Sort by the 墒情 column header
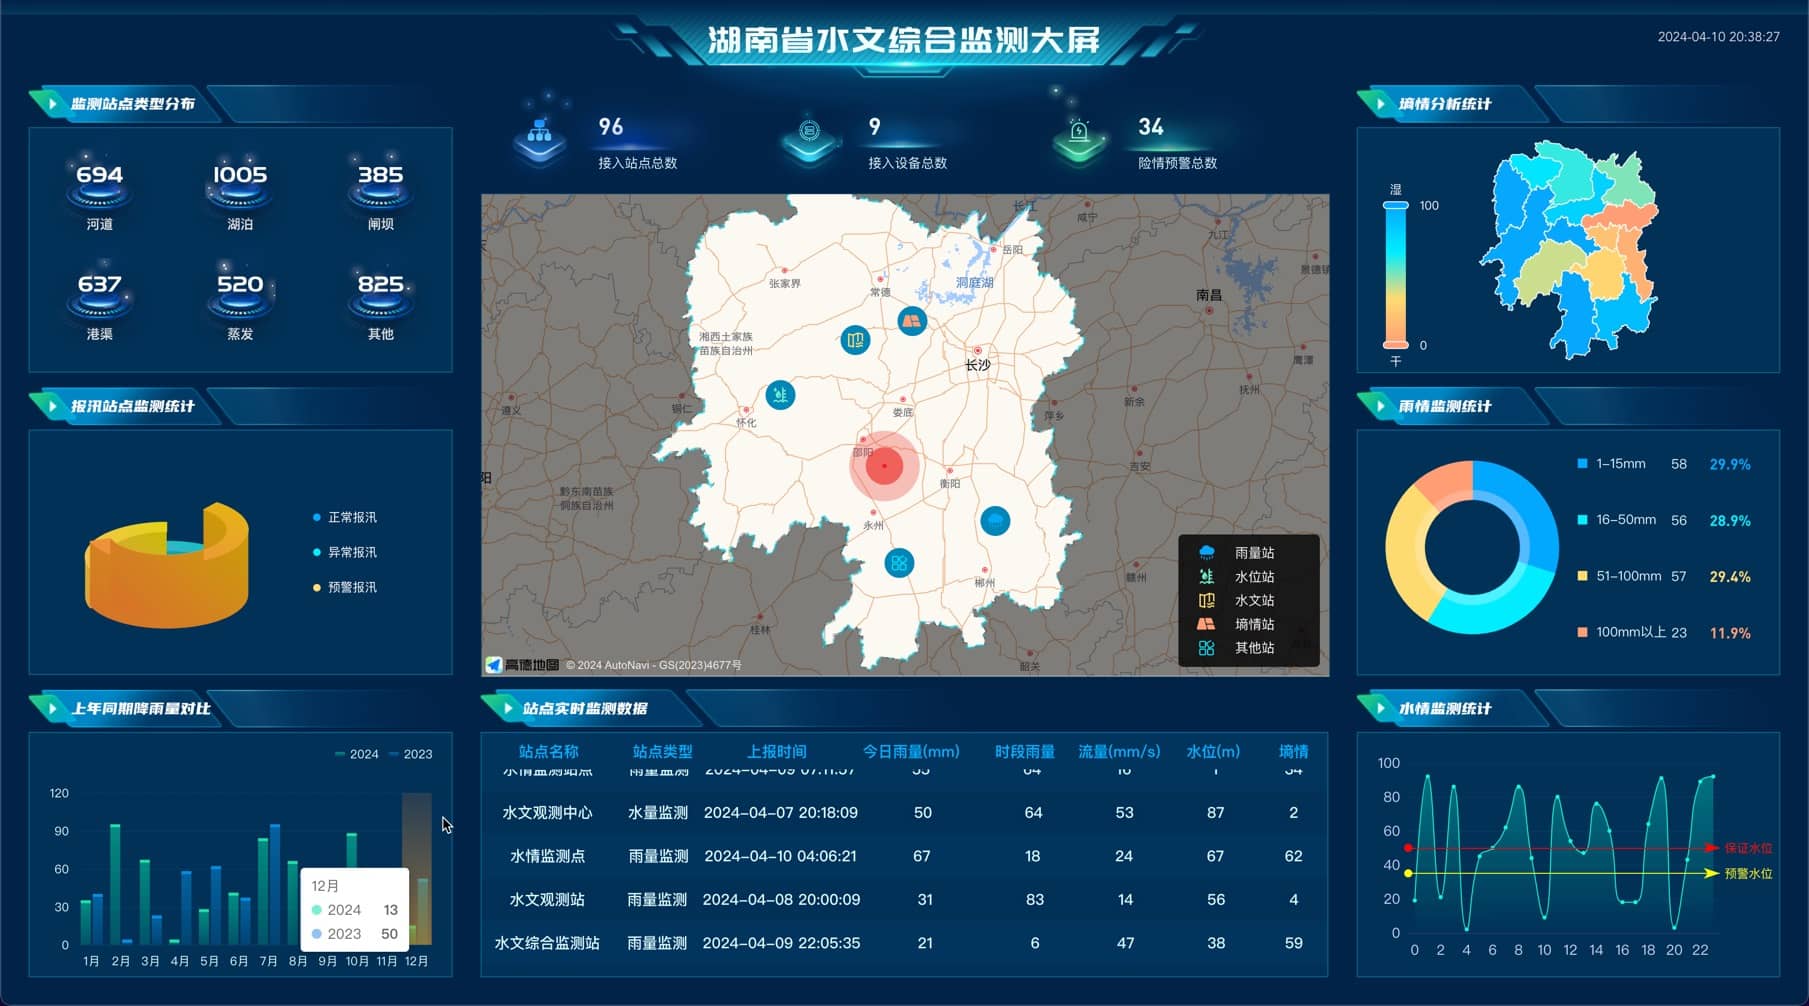 1293,751
